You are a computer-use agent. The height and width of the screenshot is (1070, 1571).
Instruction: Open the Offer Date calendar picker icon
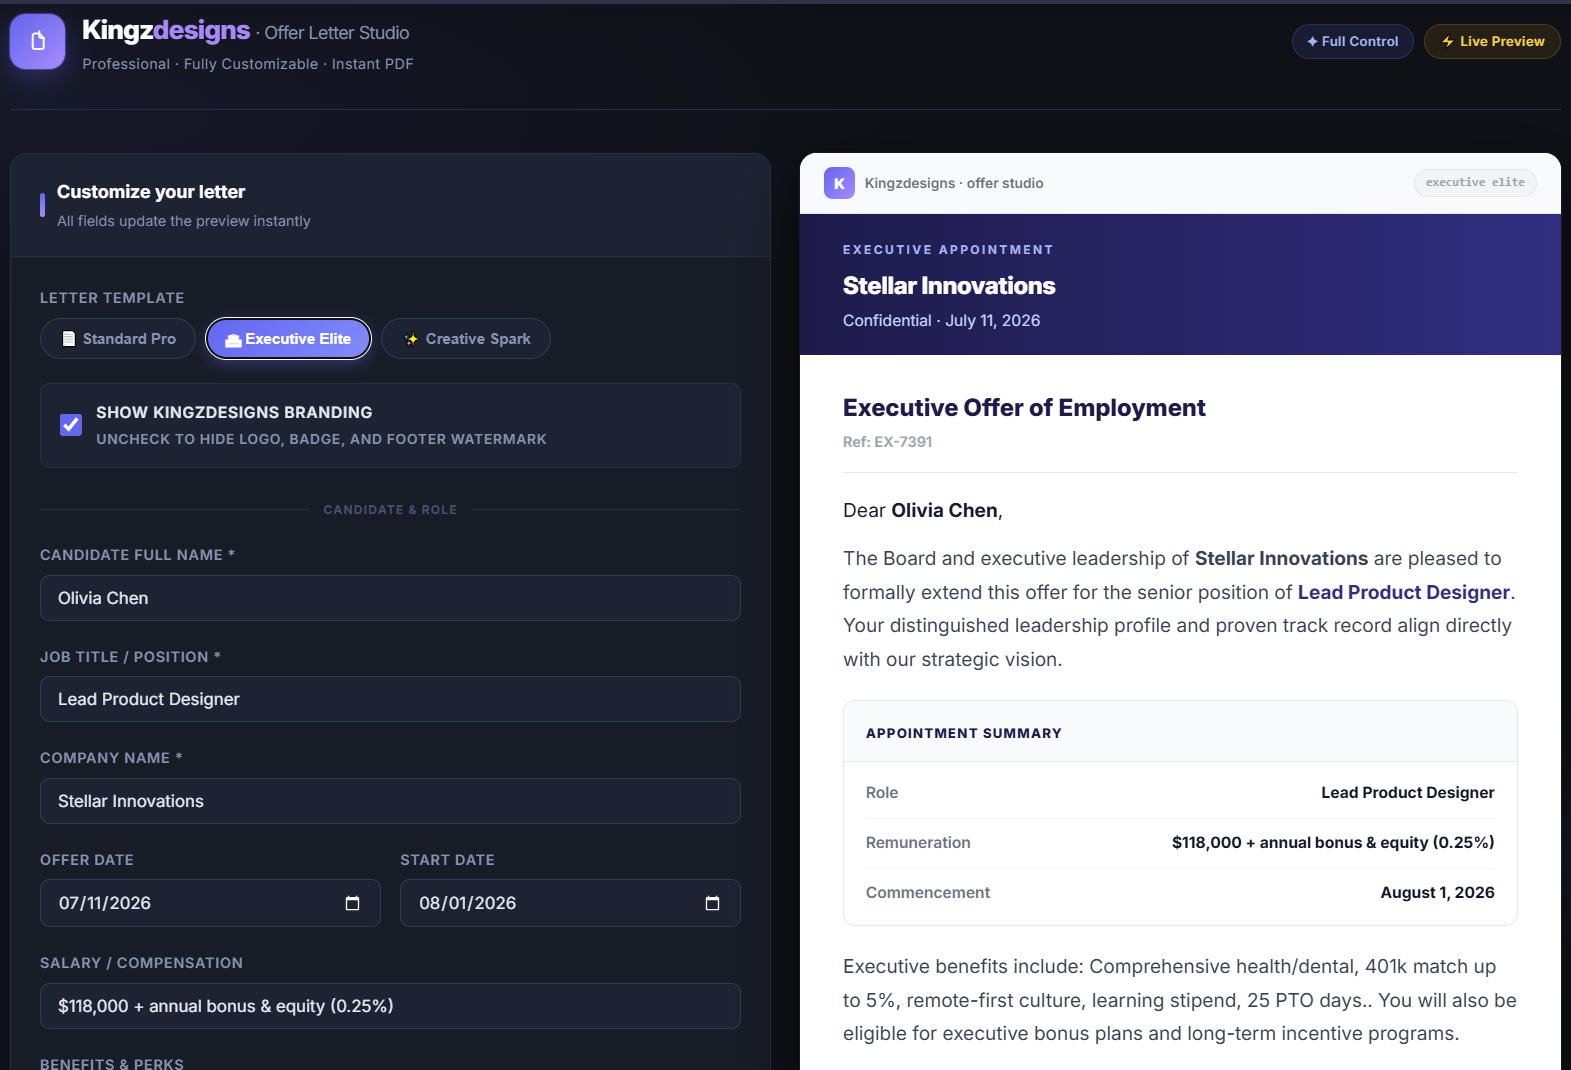352,903
